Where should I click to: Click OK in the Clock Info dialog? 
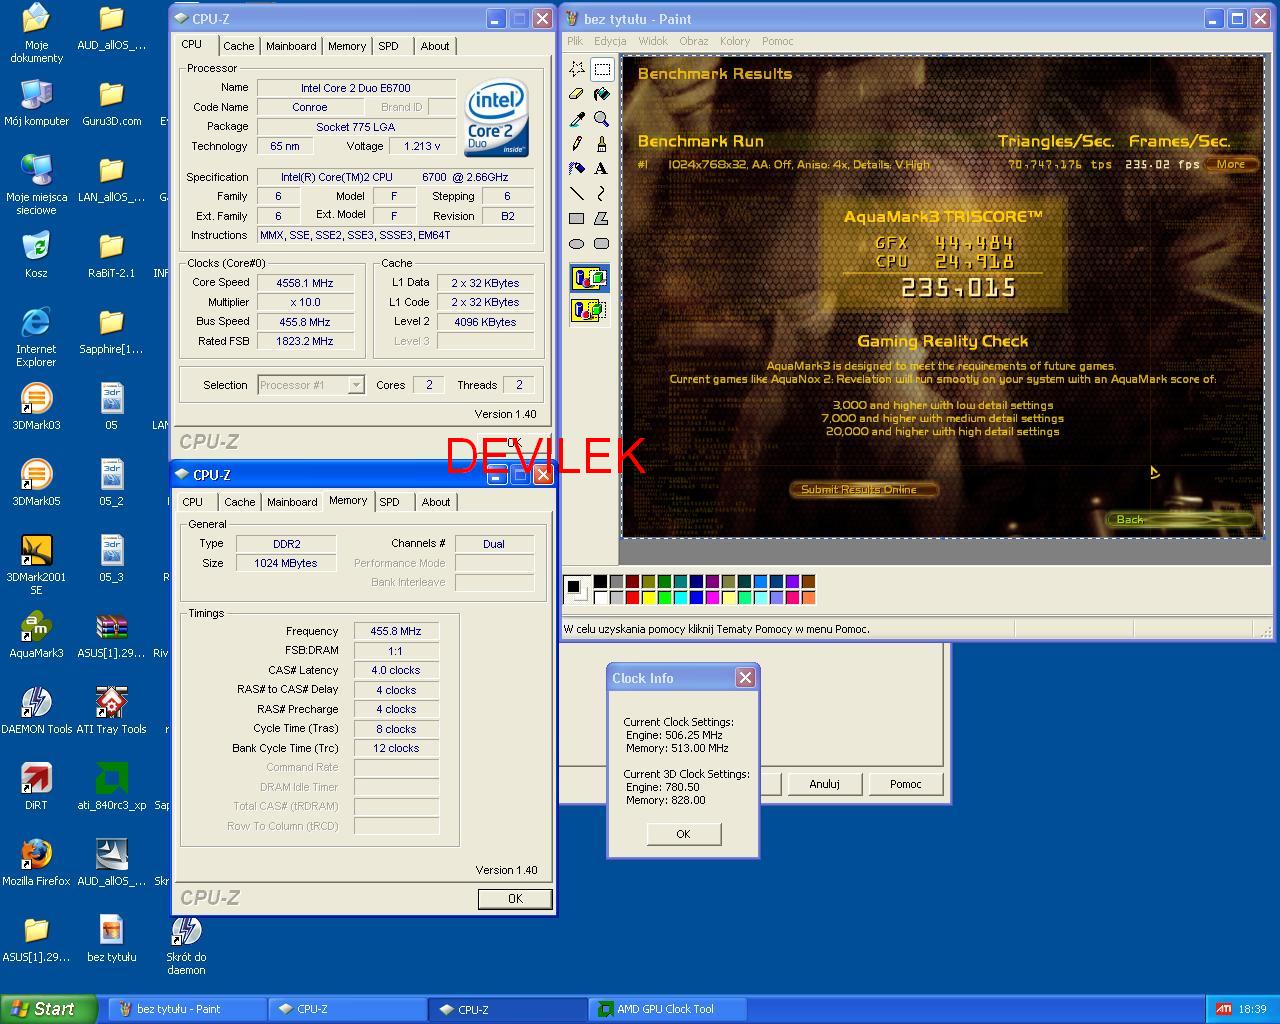tap(683, 834)
